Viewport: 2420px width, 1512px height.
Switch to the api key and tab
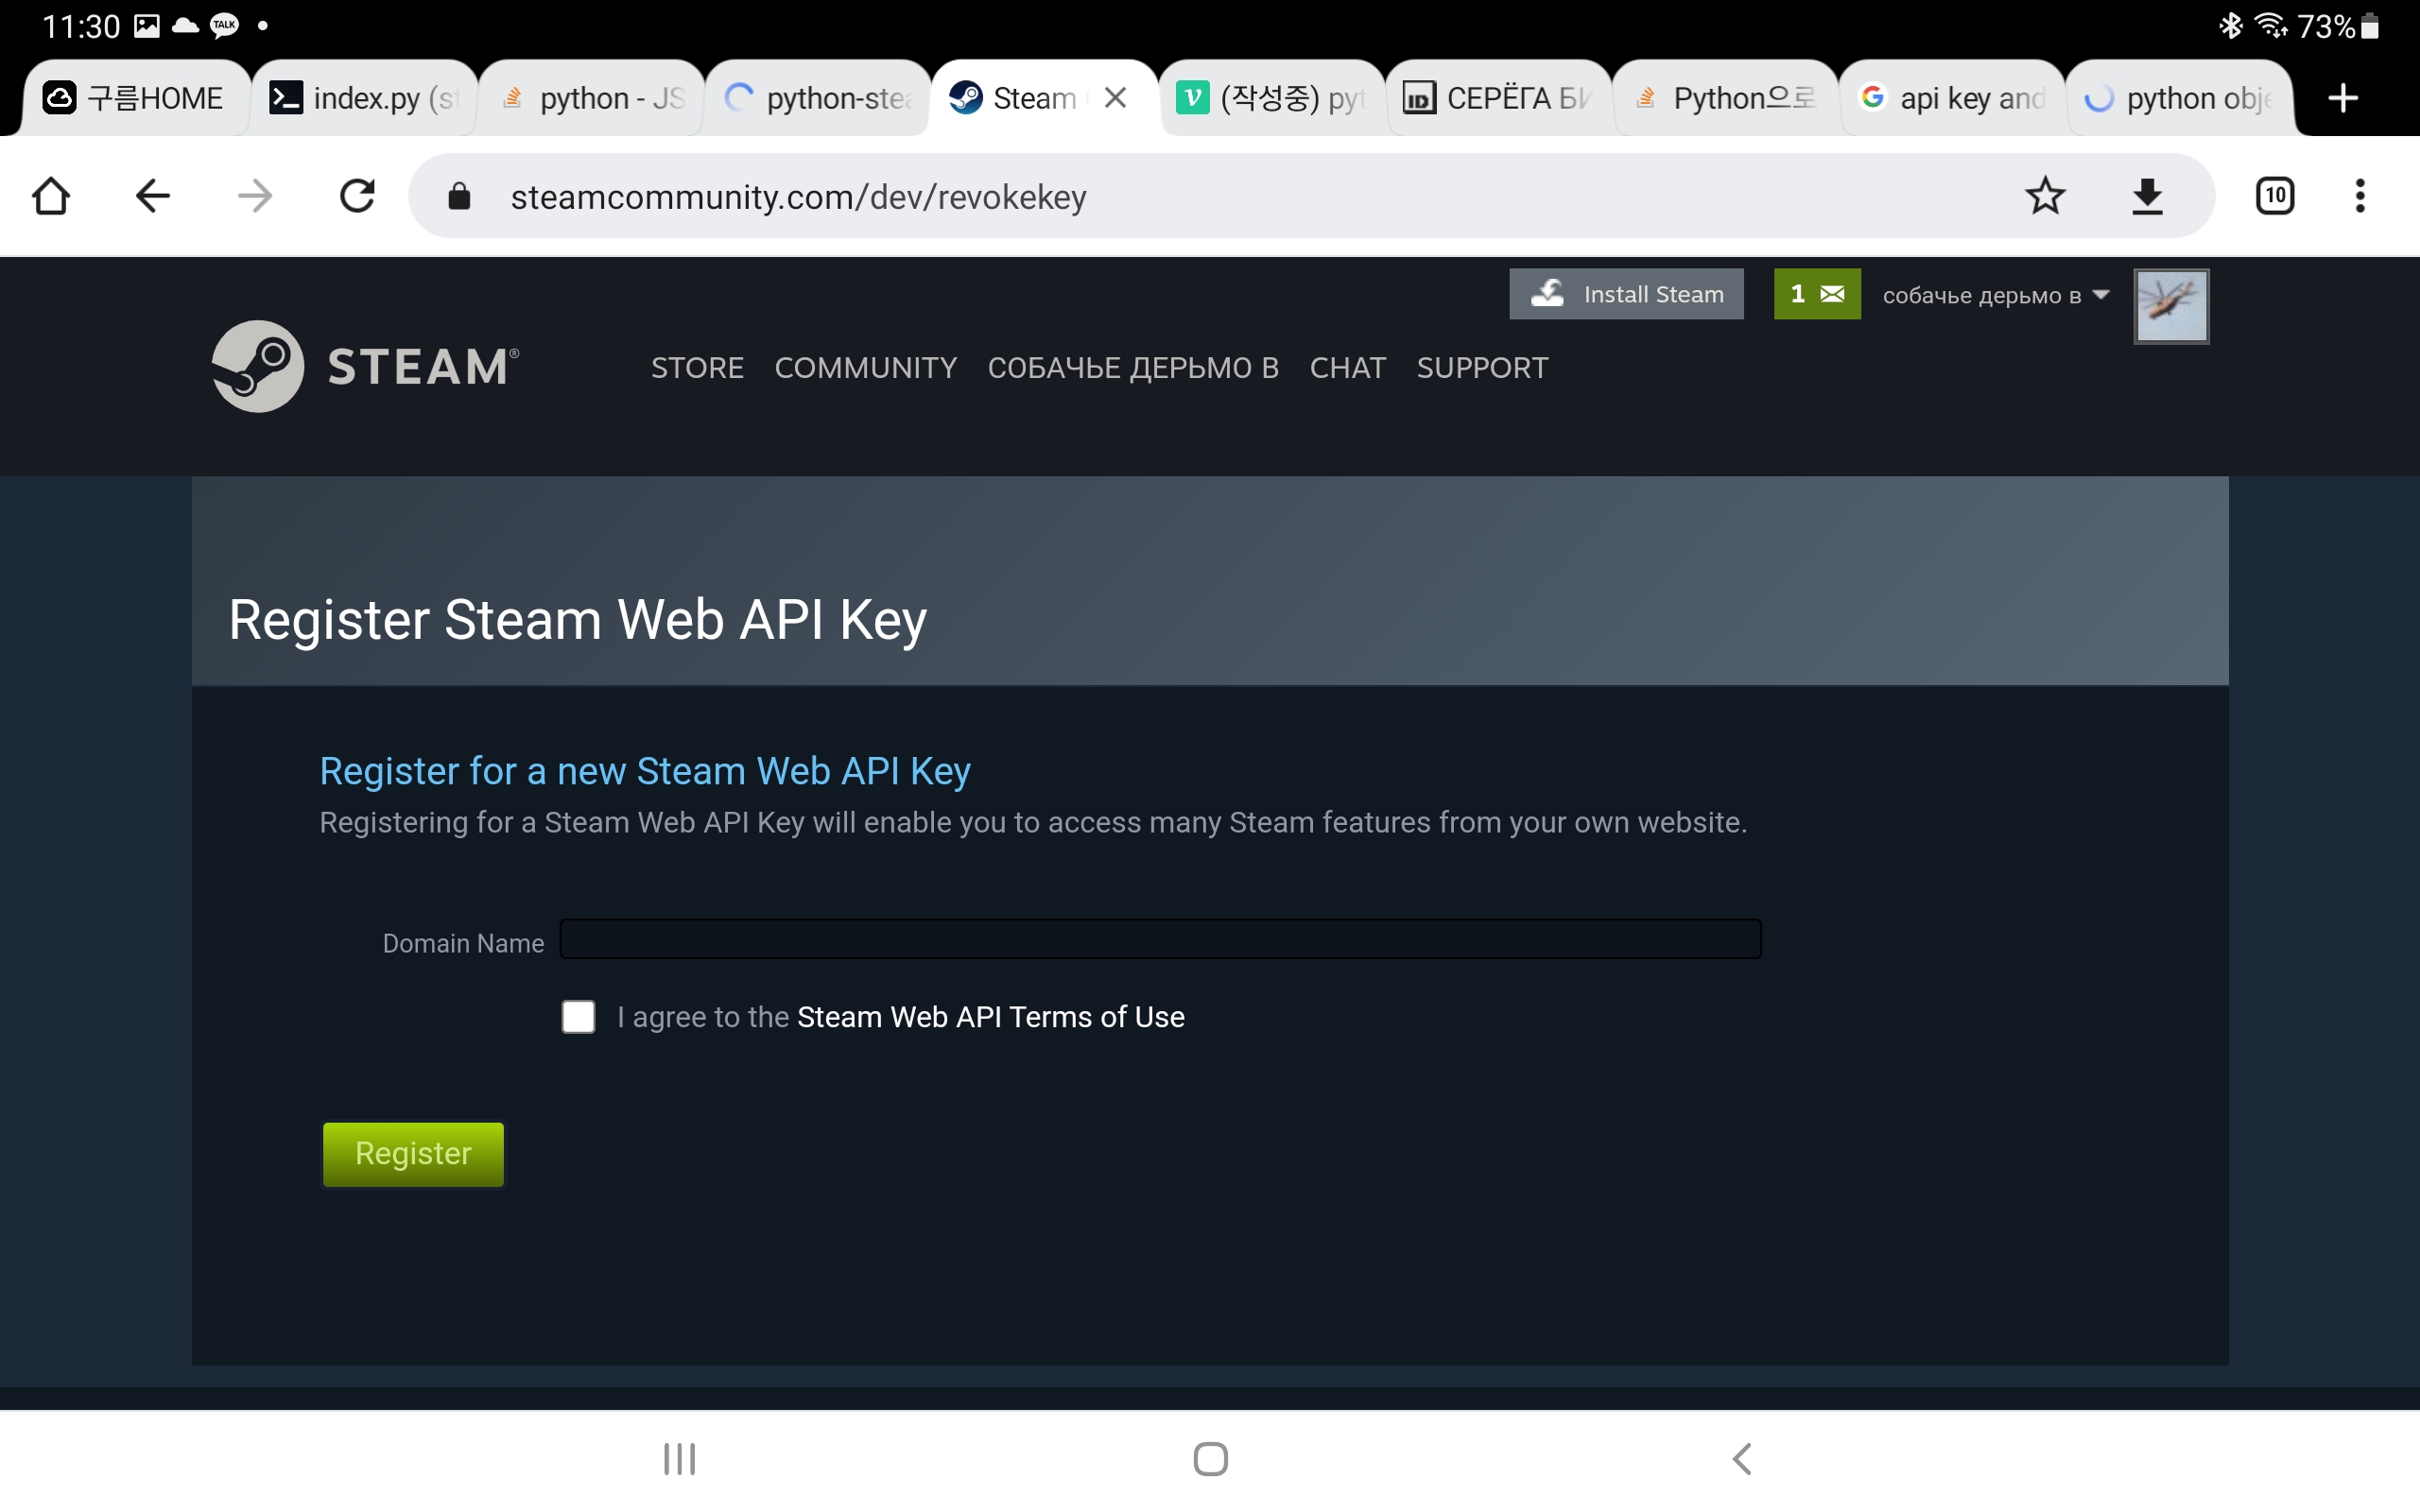point(1953,98)
